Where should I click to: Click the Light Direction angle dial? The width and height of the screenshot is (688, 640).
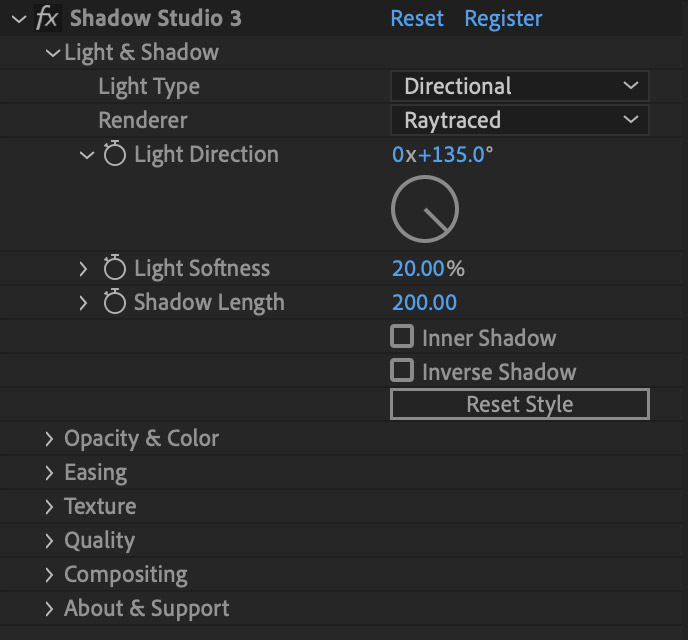(424, 209)
